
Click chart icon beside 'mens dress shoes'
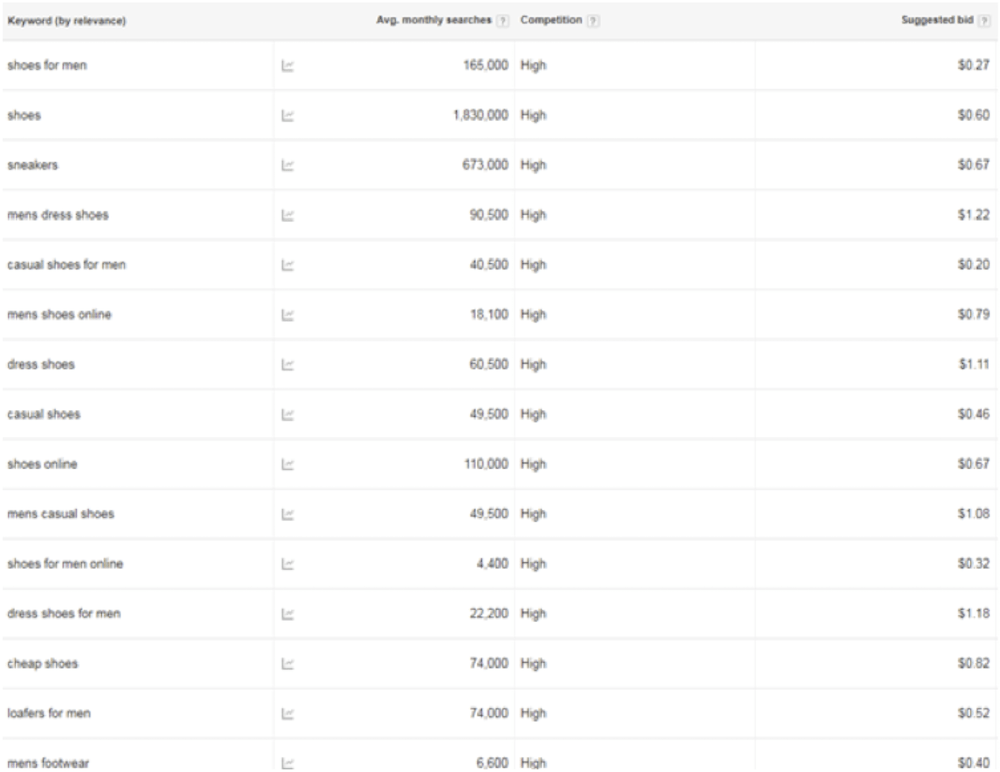point(287,215)
